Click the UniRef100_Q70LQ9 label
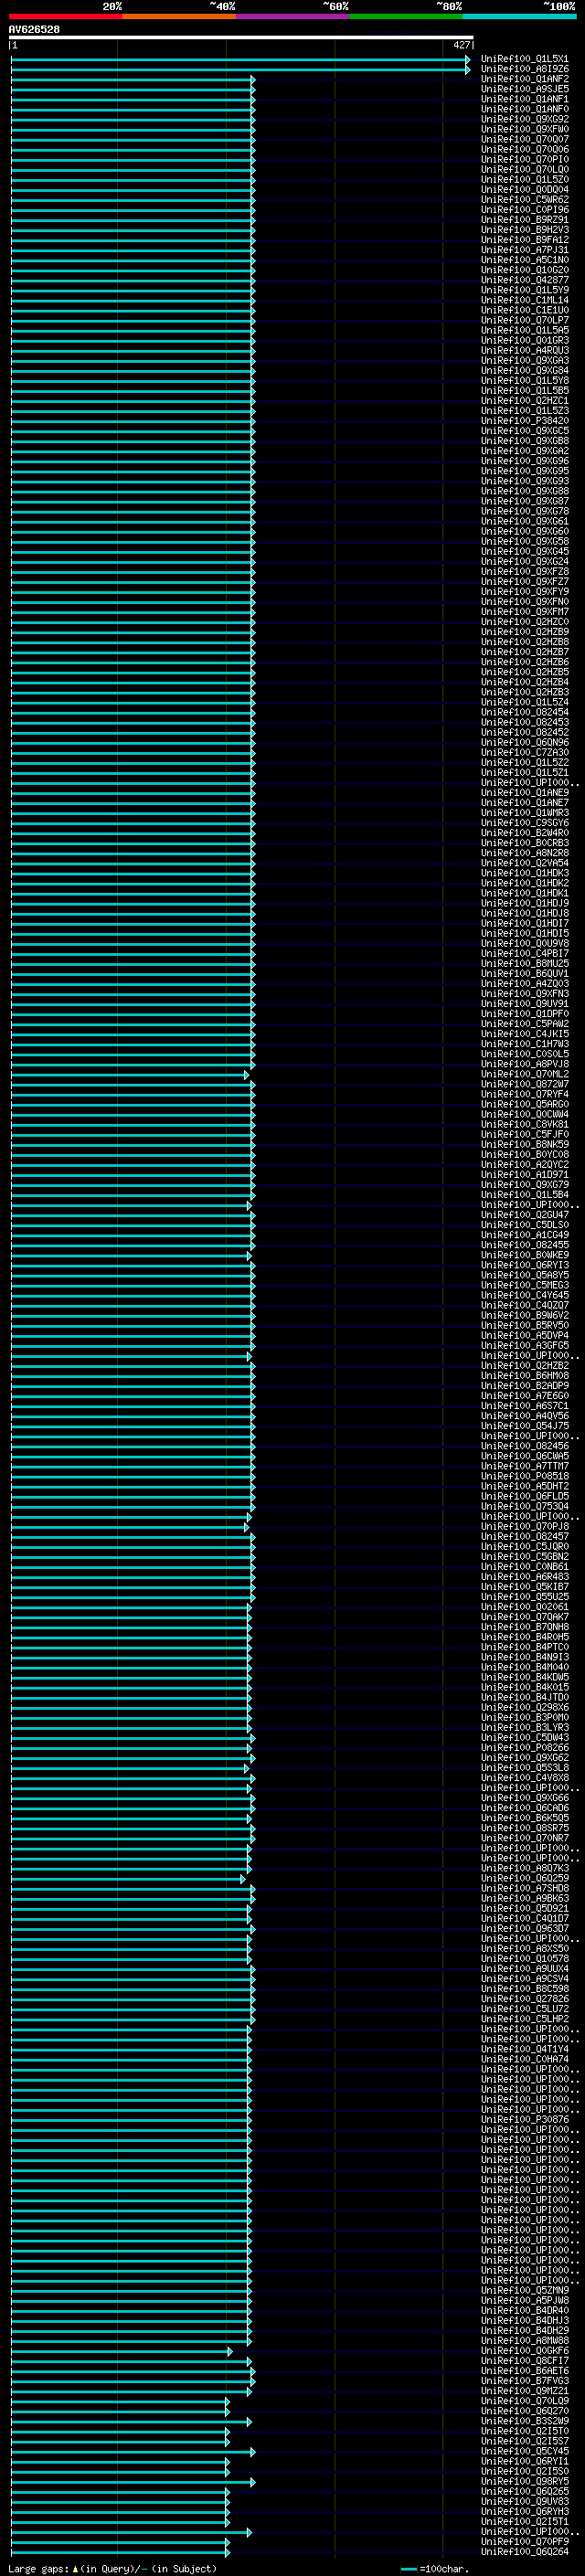The image size is (585, 2576). pos(524,2401)
